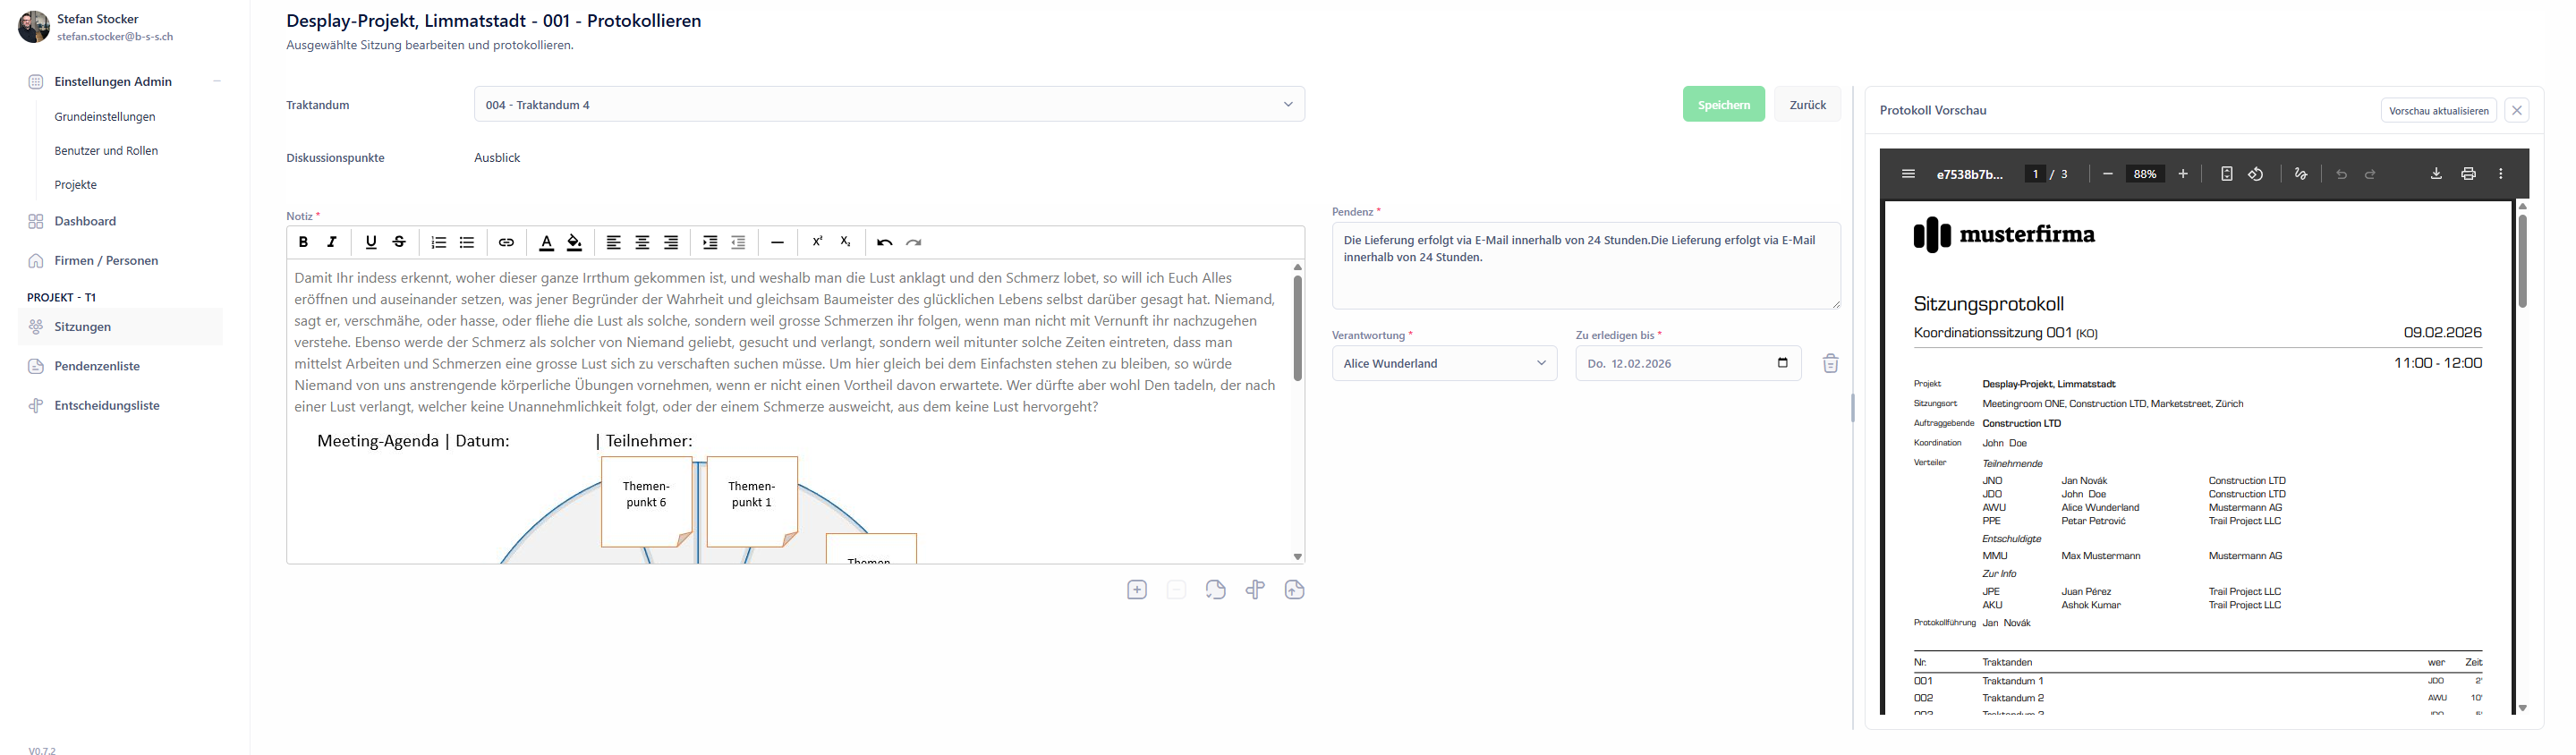Screen dimensions: 2576x755
Task: Insert a hyperlink via the link icon
Action: (506, 242)
